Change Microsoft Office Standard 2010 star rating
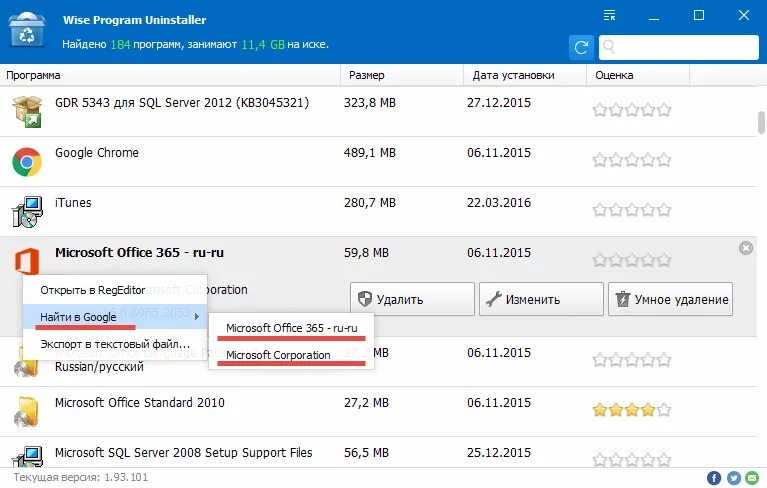767x488 pixels. click(x=632, y=410)
